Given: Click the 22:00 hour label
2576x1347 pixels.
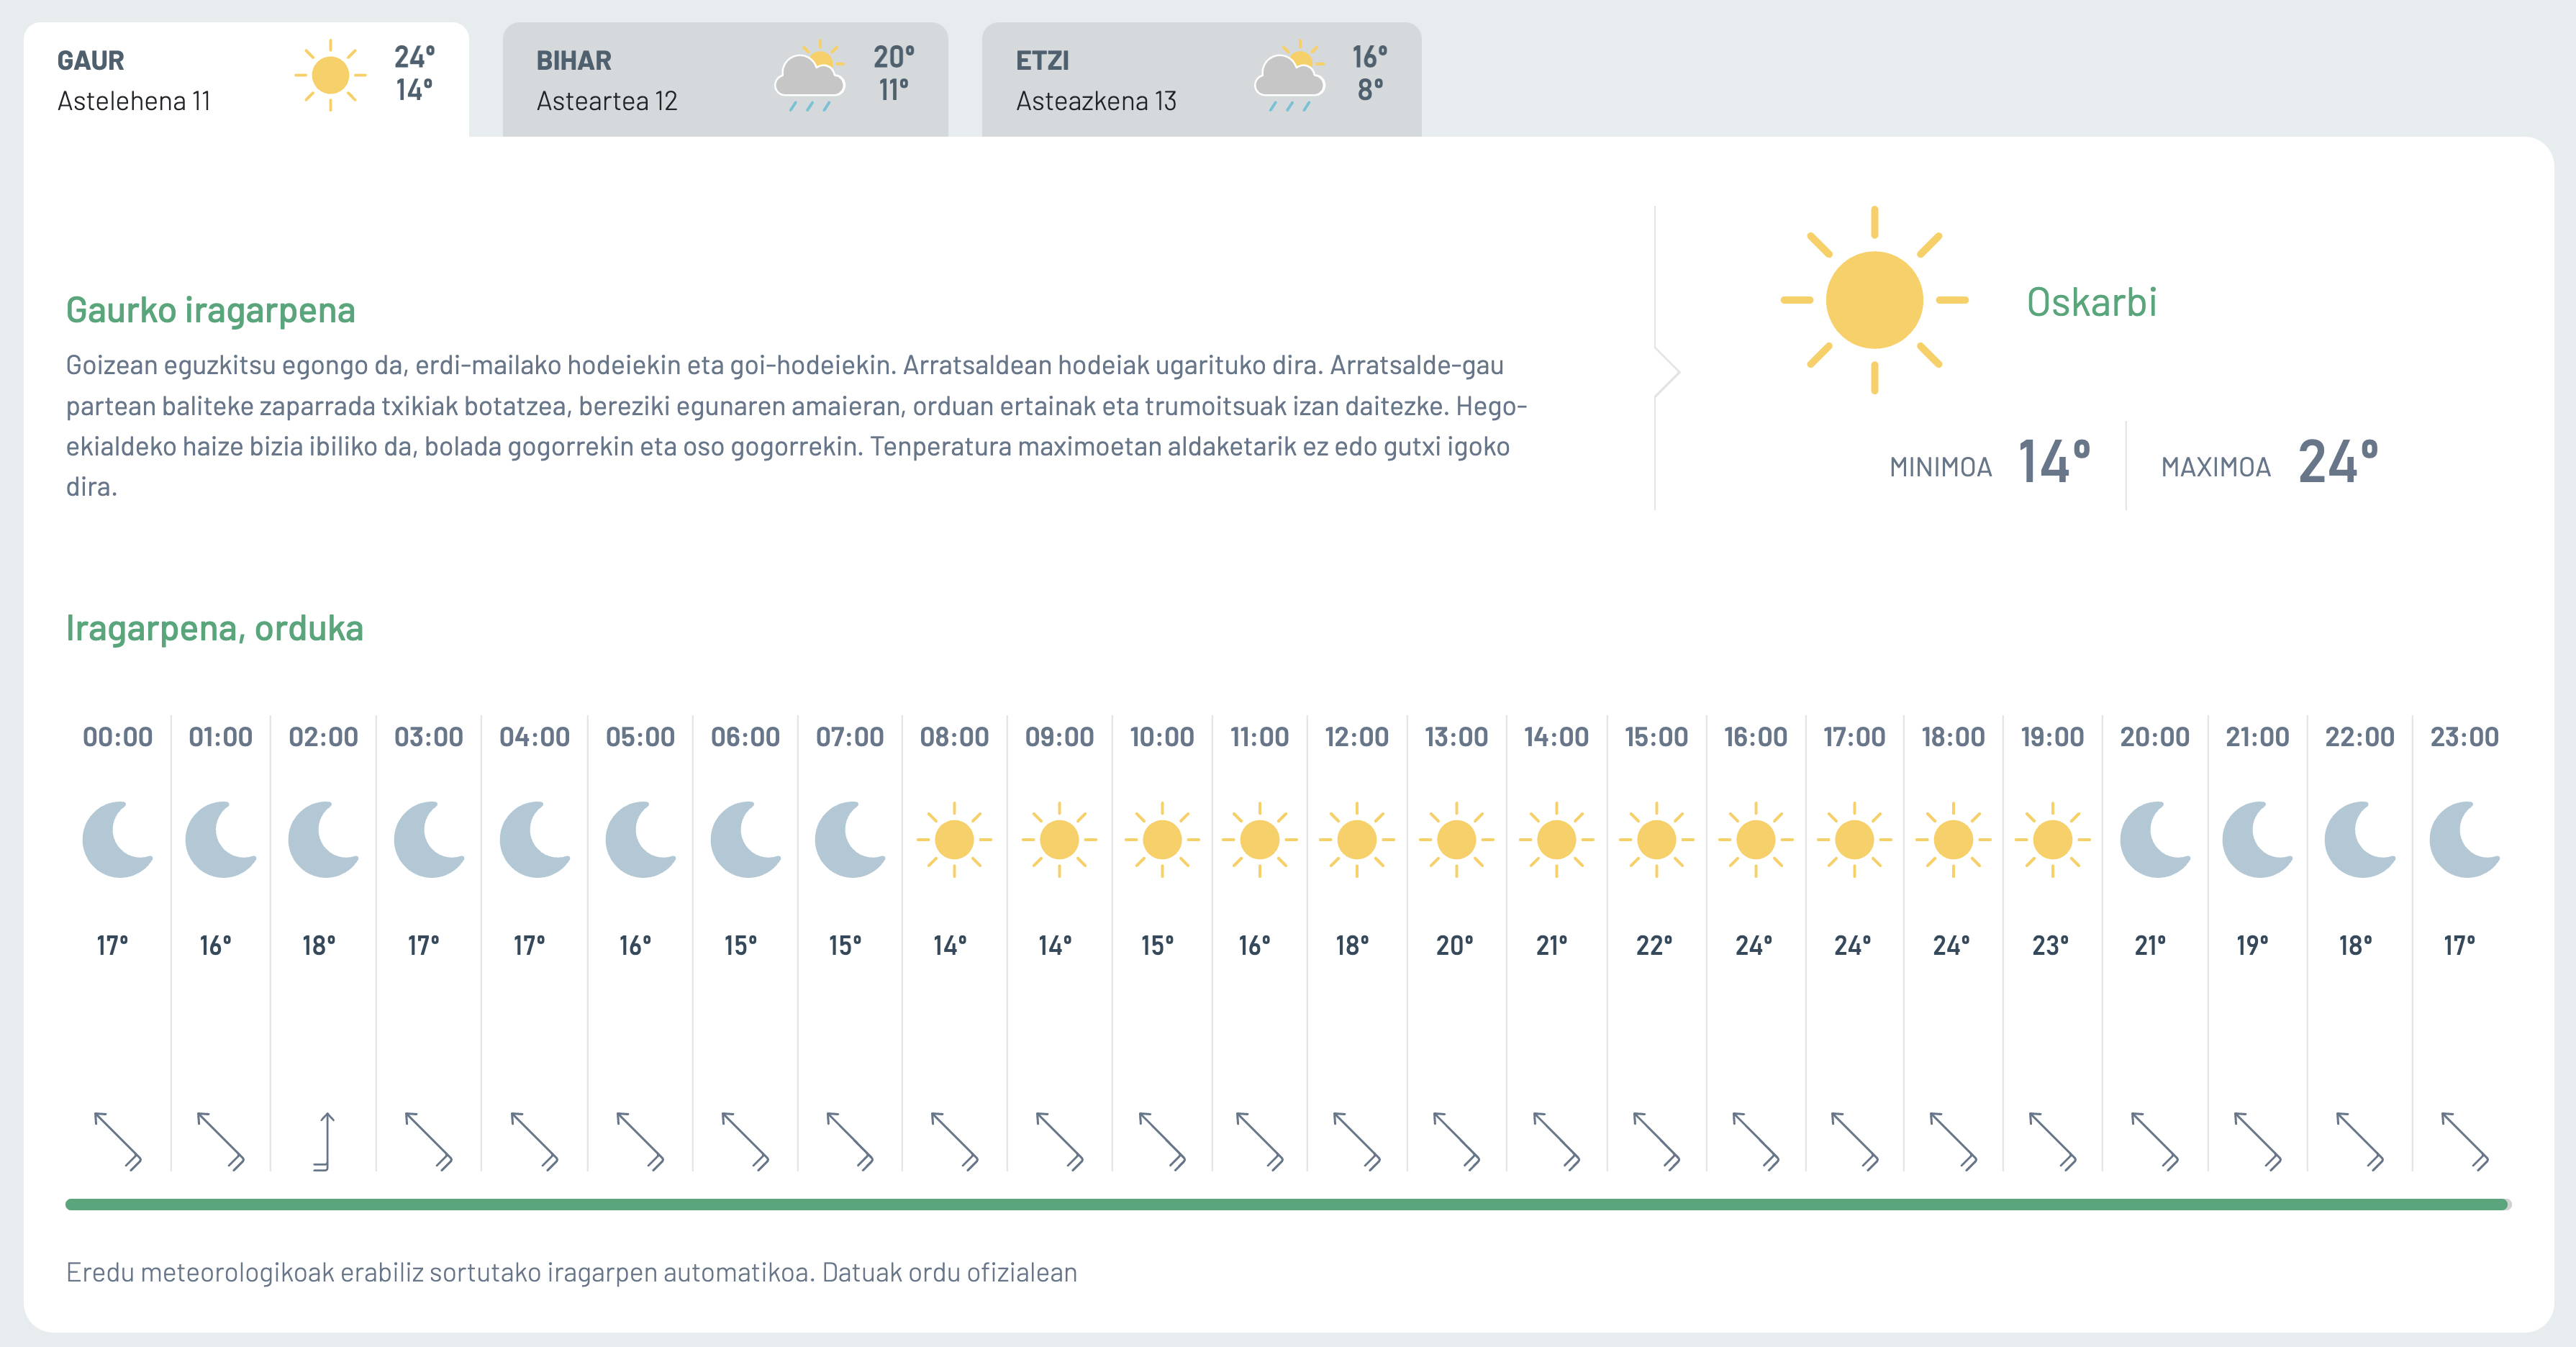Looking at the screenshot, I should tap(2360, 737).
